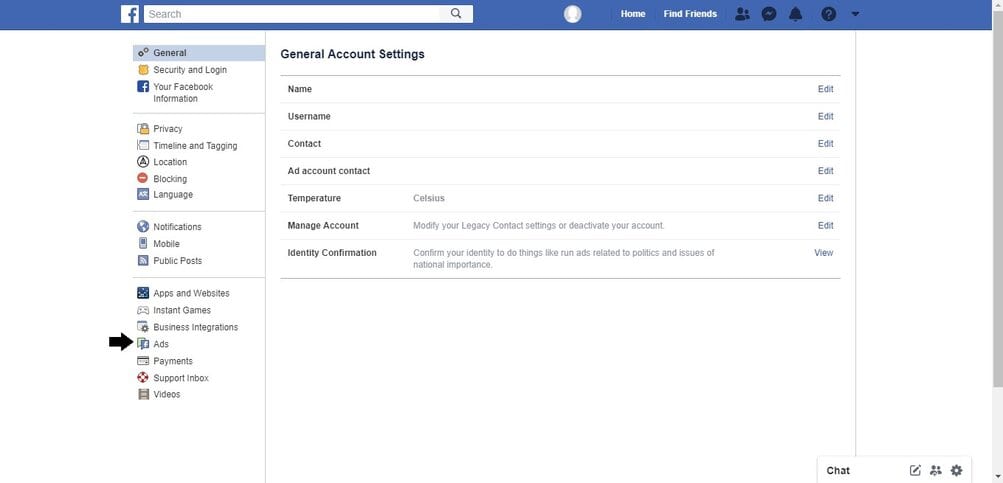The width and height of the screenshot is (1003, 483).
Task: Open the Notifications bell icon
Action: 797,14
